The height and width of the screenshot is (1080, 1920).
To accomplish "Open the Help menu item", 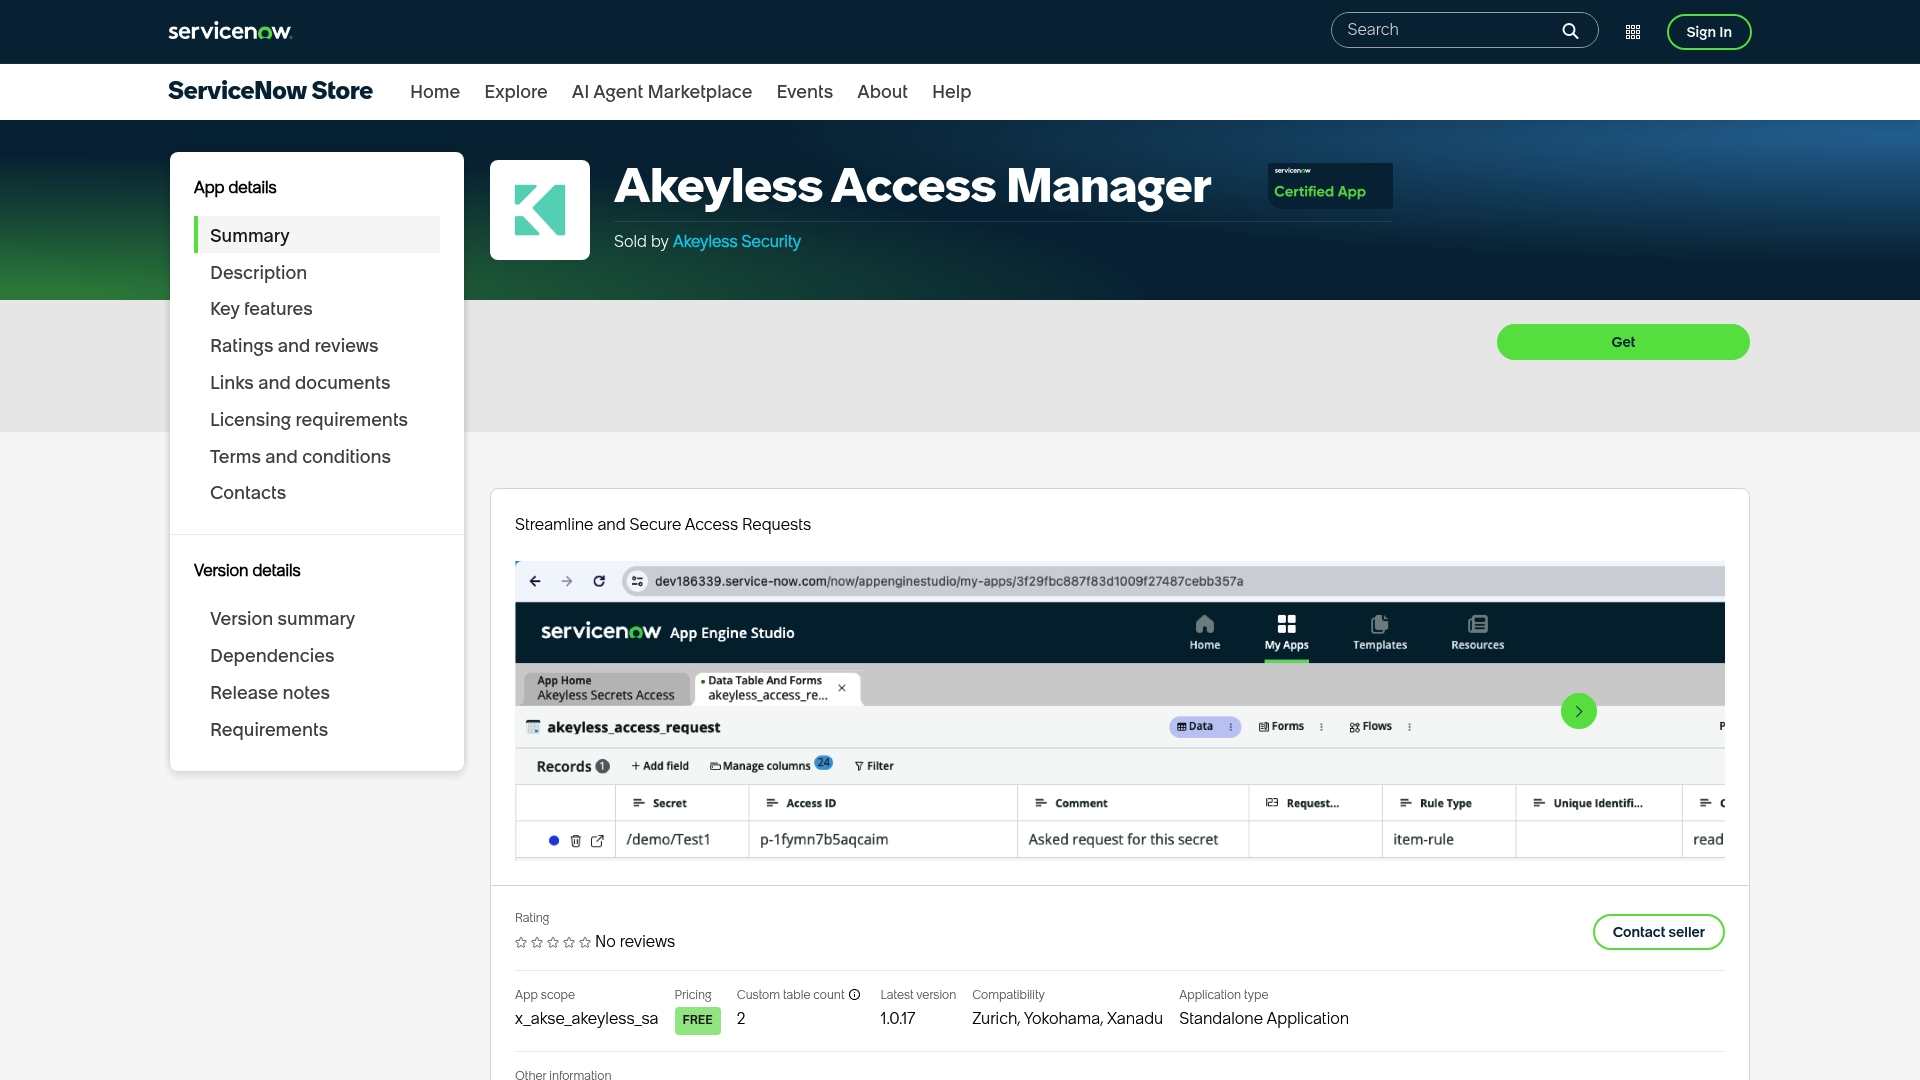I will point(952,92).
